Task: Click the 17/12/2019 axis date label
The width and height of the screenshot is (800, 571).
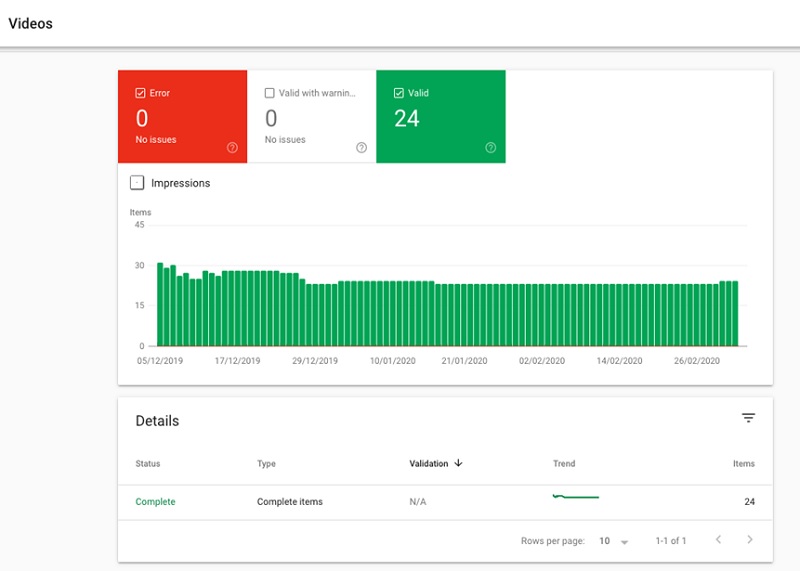Action: [237, 361]
